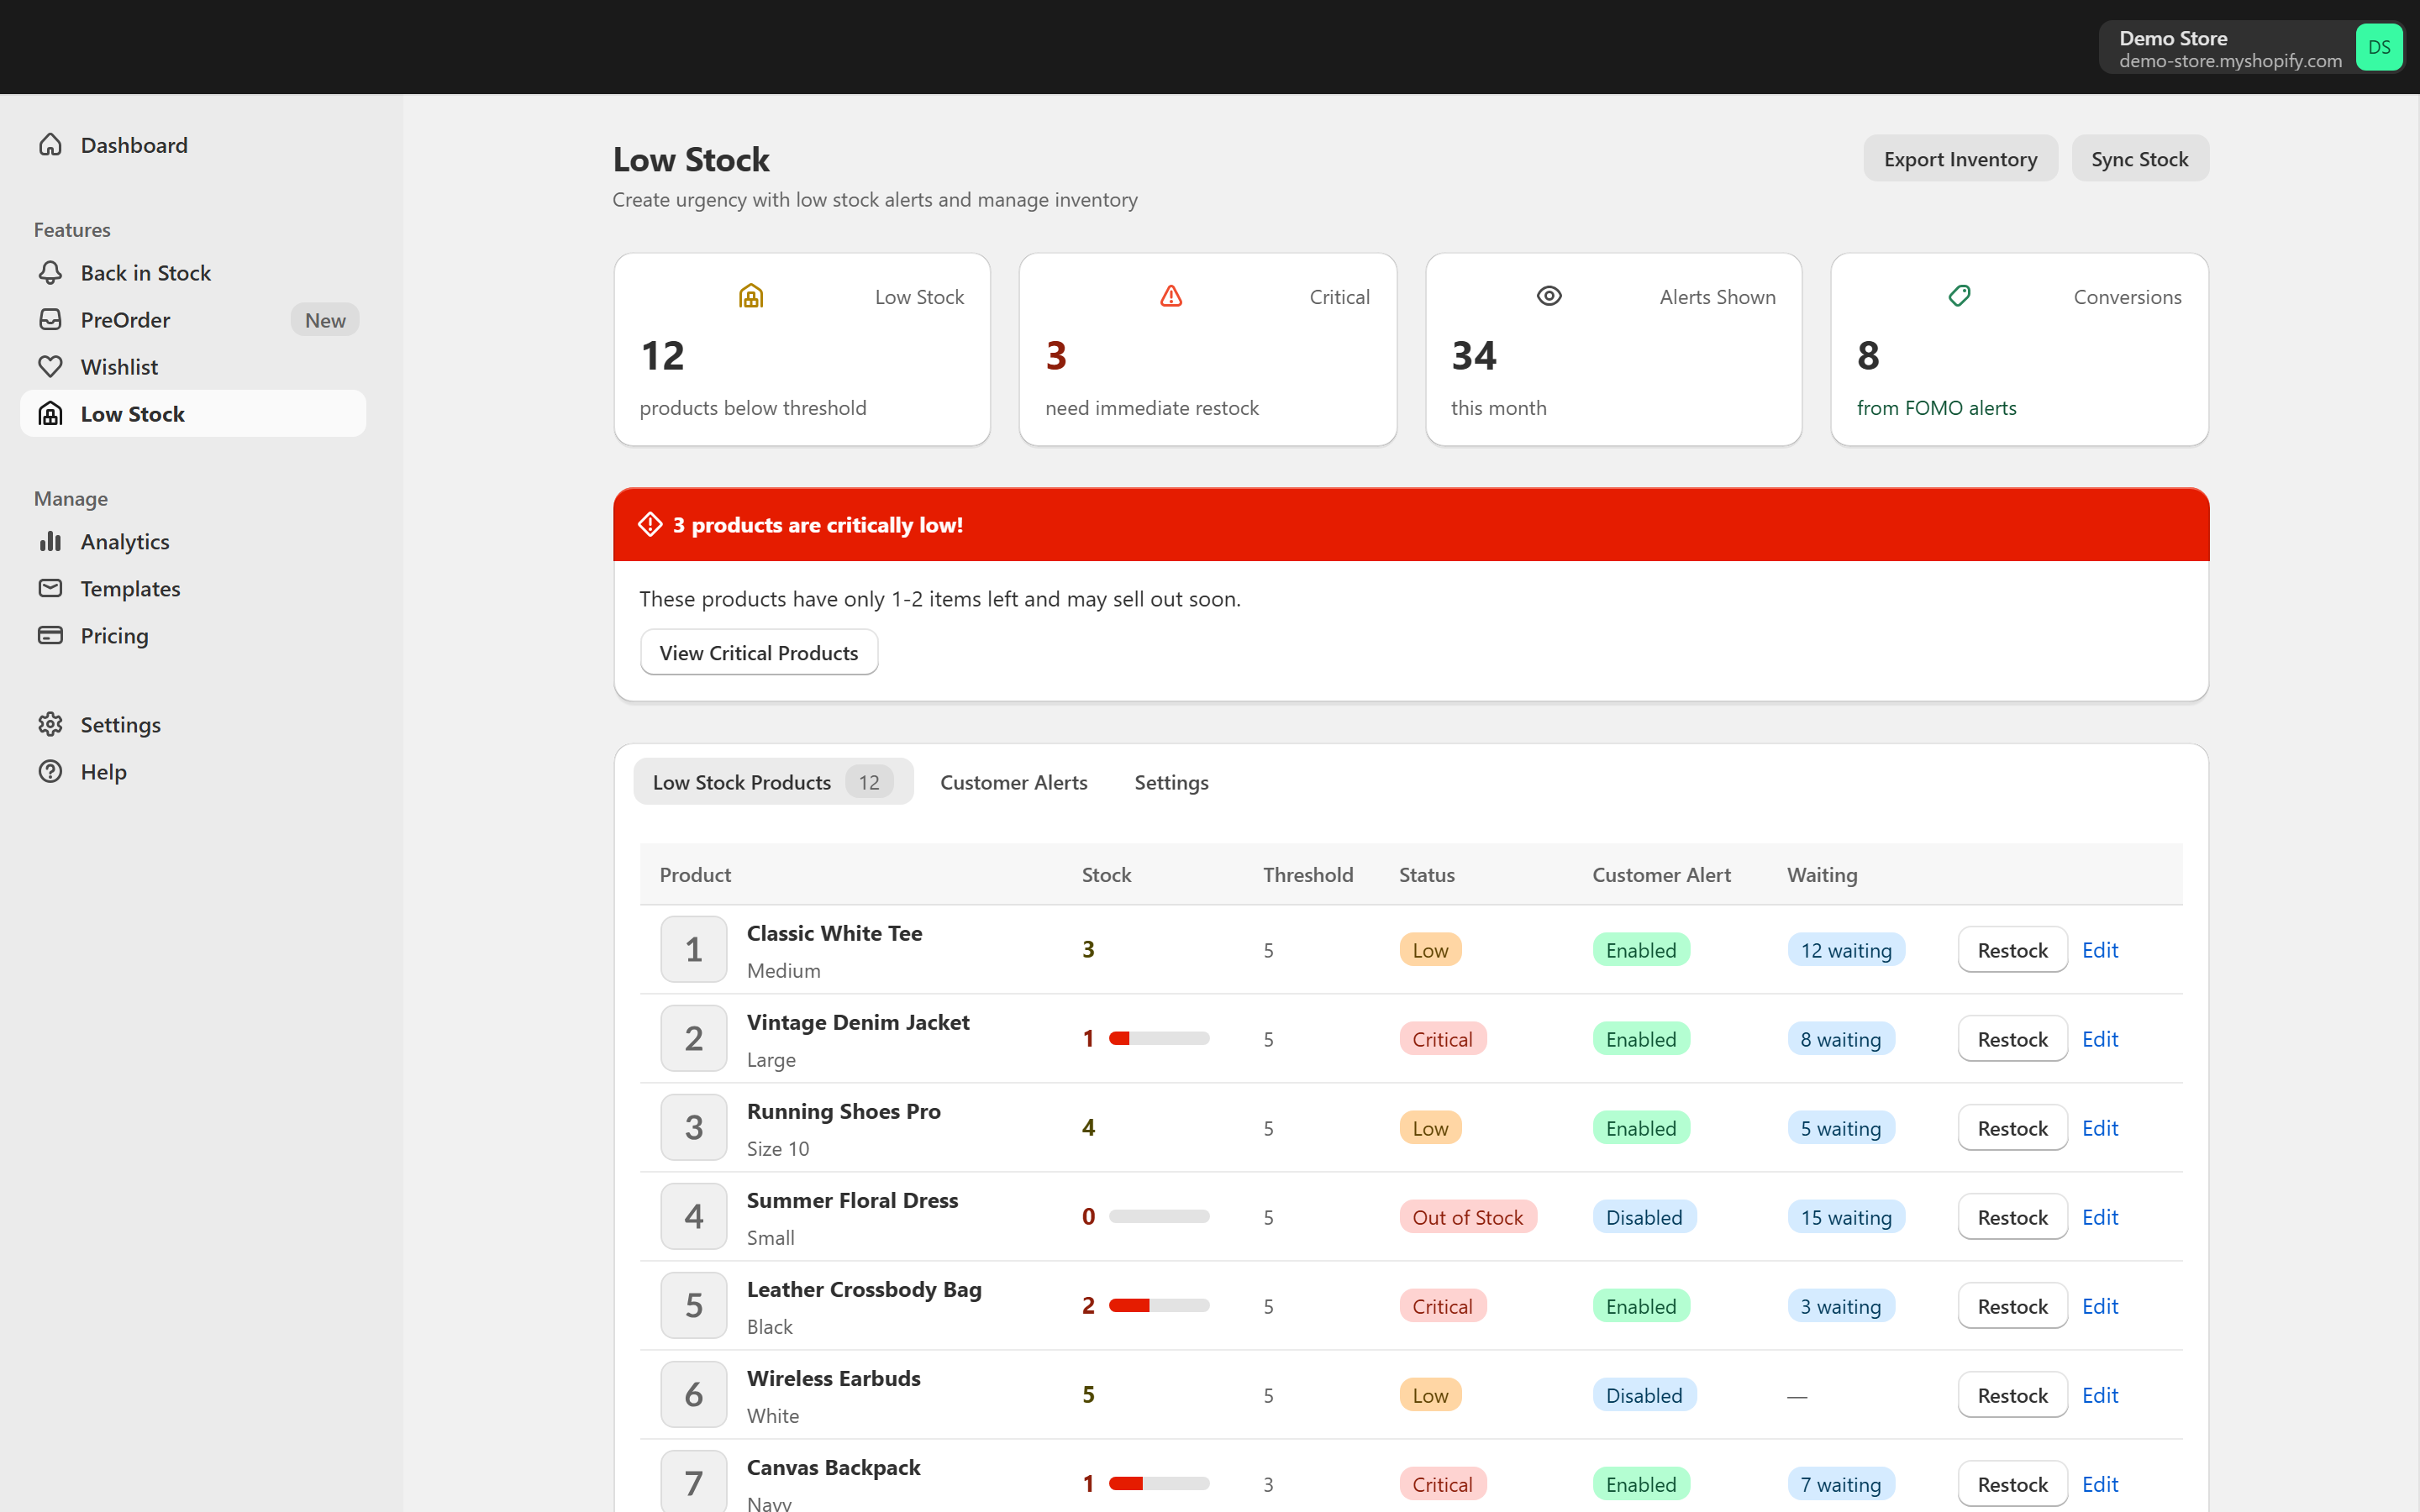The image size is (2420, 1512).
Task: Click the Critical status for Vintage Denim Jacket
Action: 1442,1039
